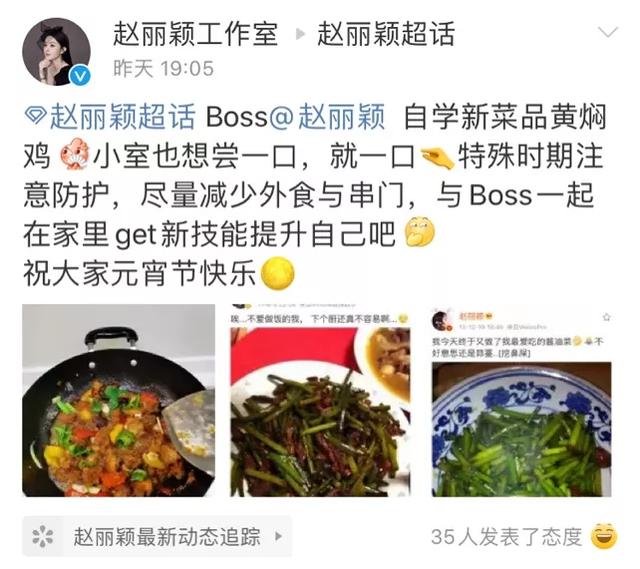Open 赵丽颖超话 in the post header
The height and width of the screenshot is (569, 640).
pyautogui.click(x=386, y=33)
